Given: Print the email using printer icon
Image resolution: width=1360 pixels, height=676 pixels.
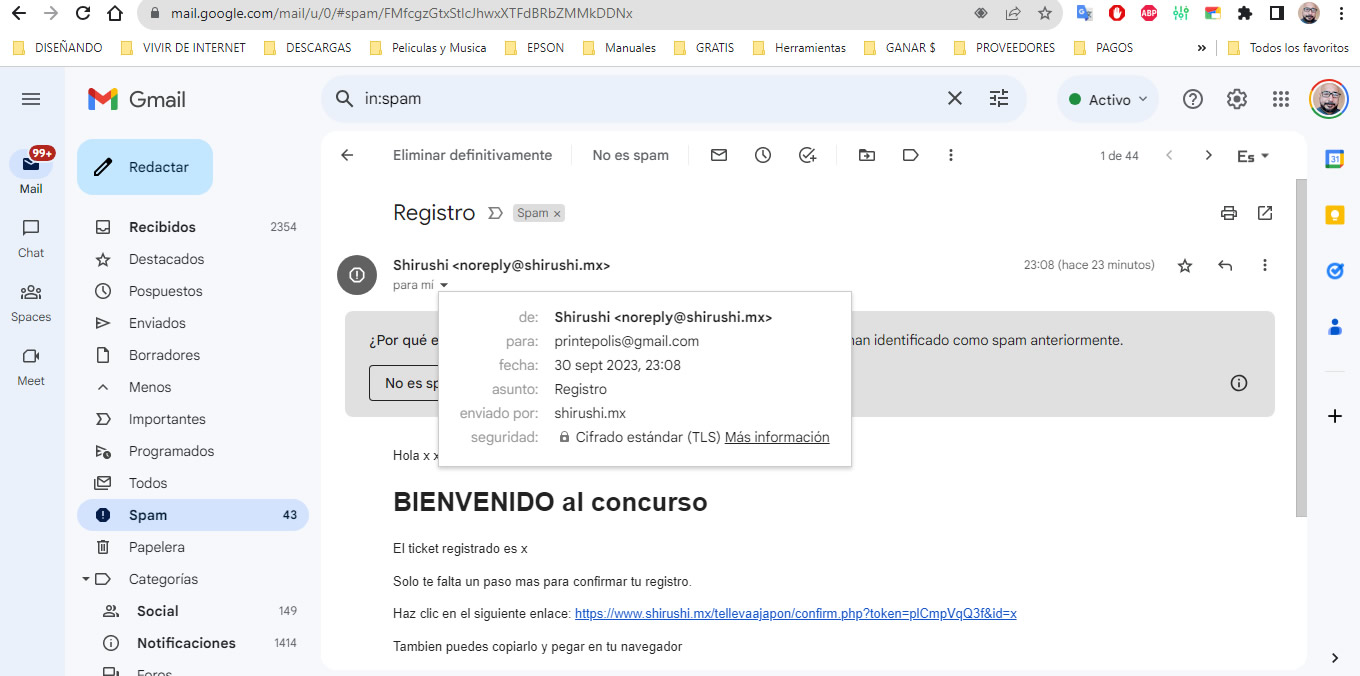Looking at the screenshot, I should point(1229,213).
